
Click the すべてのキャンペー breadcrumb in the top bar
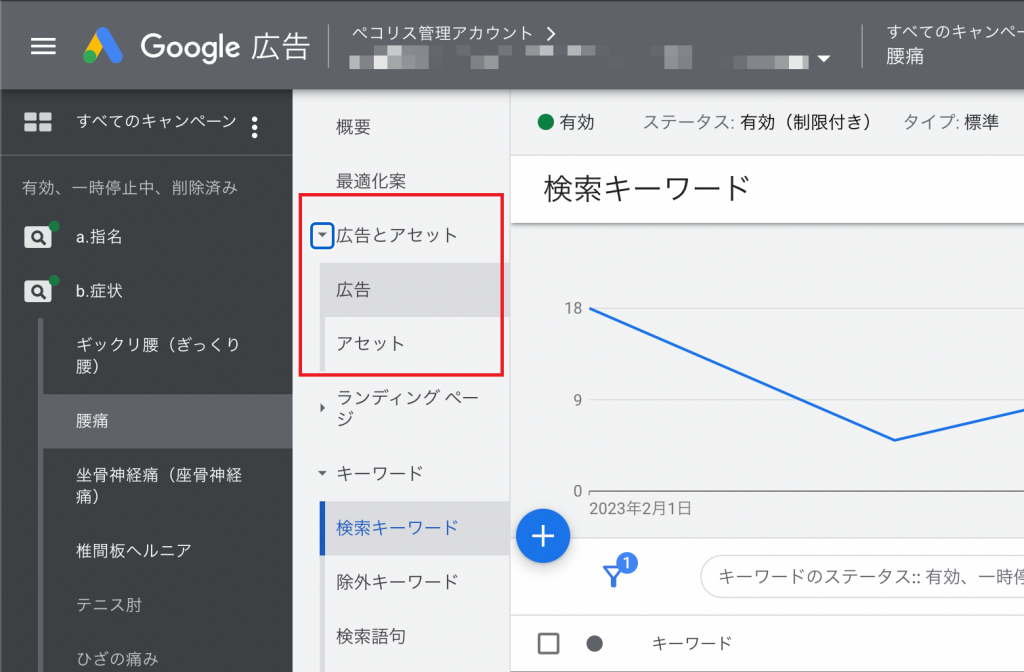pos(955,31)
